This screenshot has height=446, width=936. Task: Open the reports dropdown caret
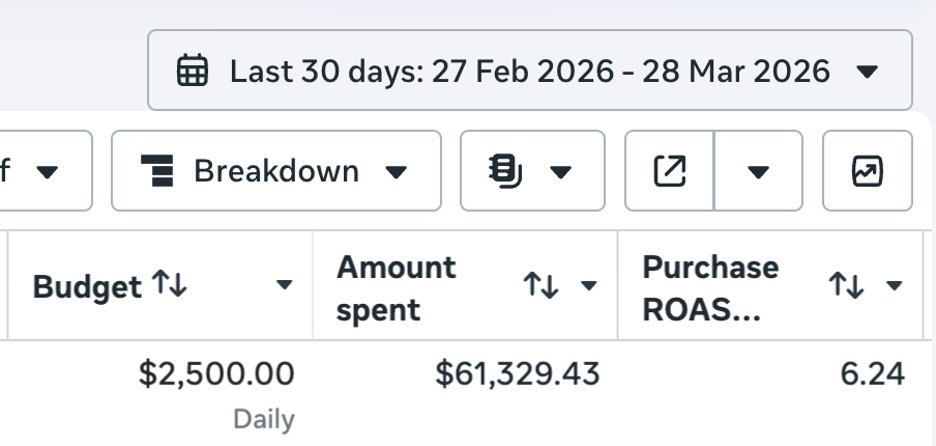coord(561,172)
